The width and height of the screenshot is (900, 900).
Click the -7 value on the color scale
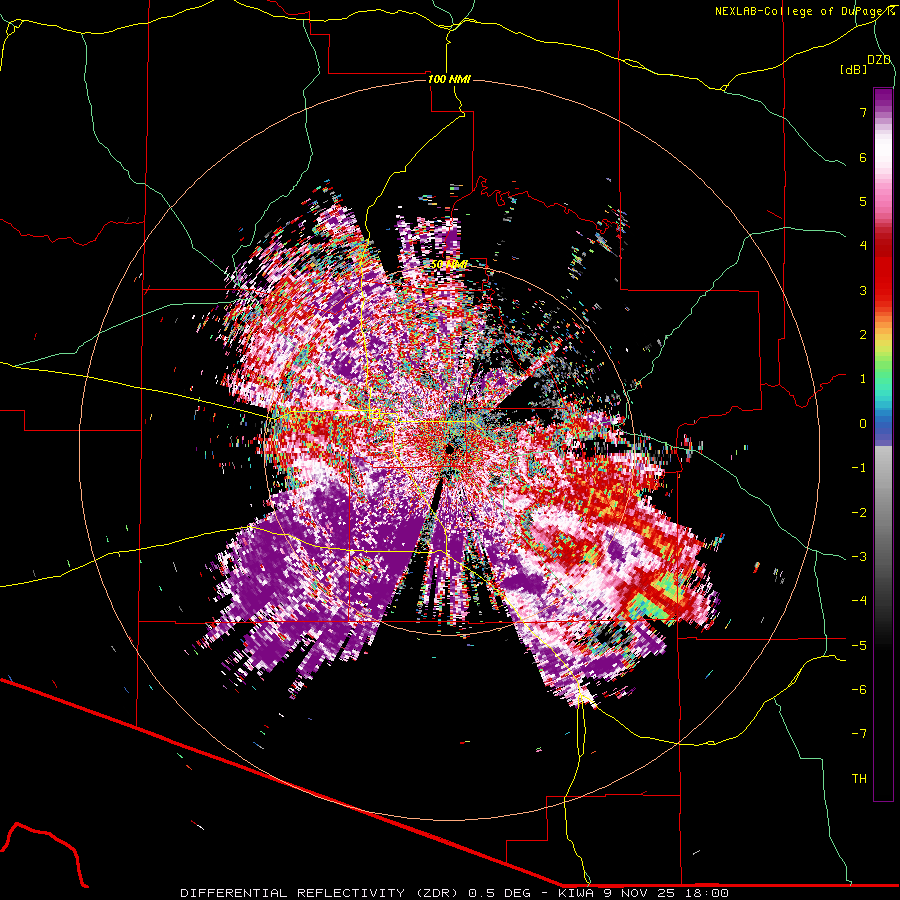click(859, 734)
